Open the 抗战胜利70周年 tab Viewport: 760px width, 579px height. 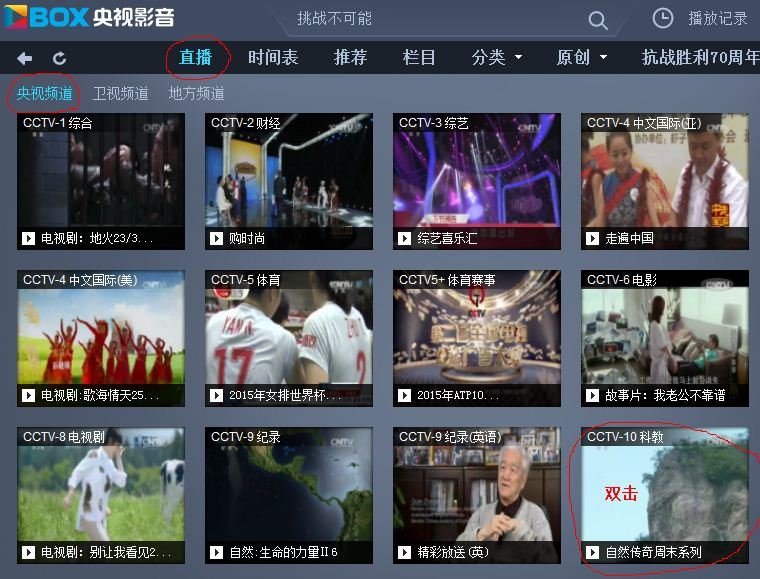pyautogui.click(x=701, y=57)
